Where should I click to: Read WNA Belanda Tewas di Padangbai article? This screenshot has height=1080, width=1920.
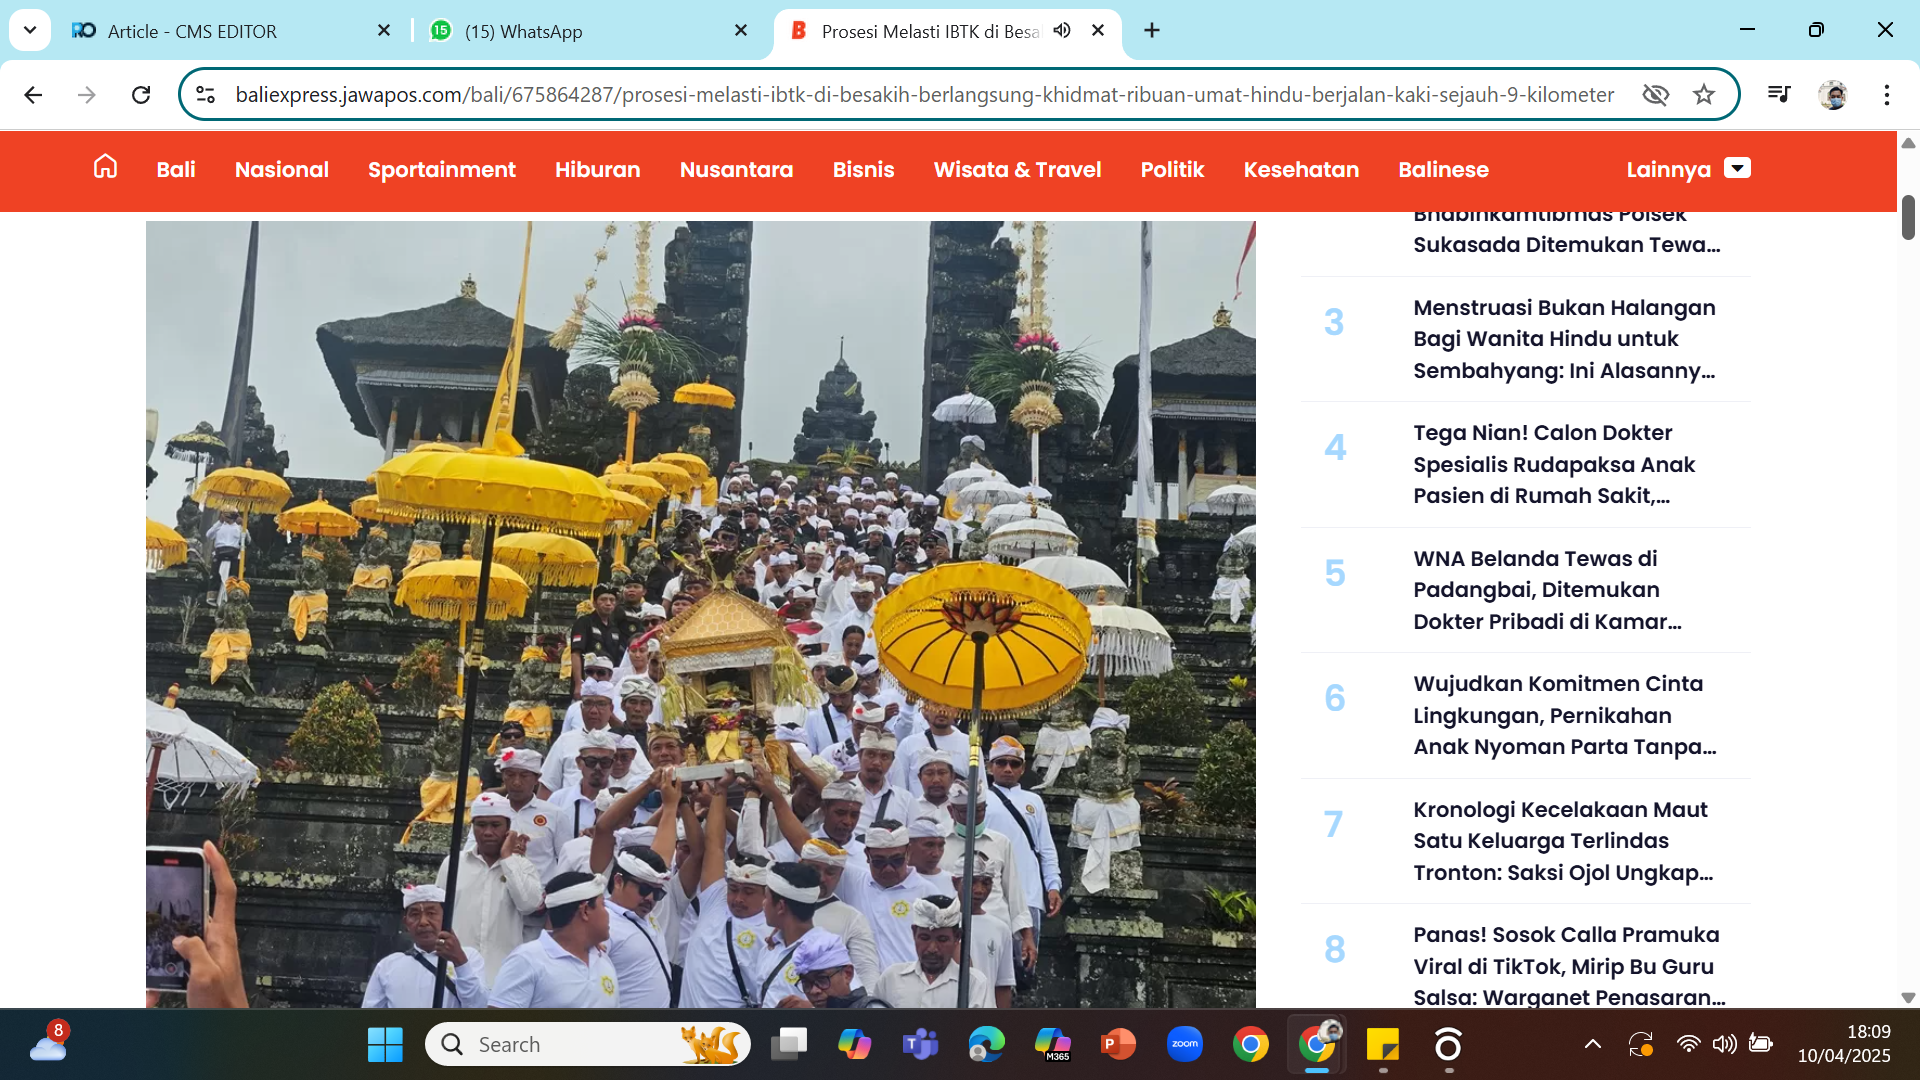point(1548,590)
